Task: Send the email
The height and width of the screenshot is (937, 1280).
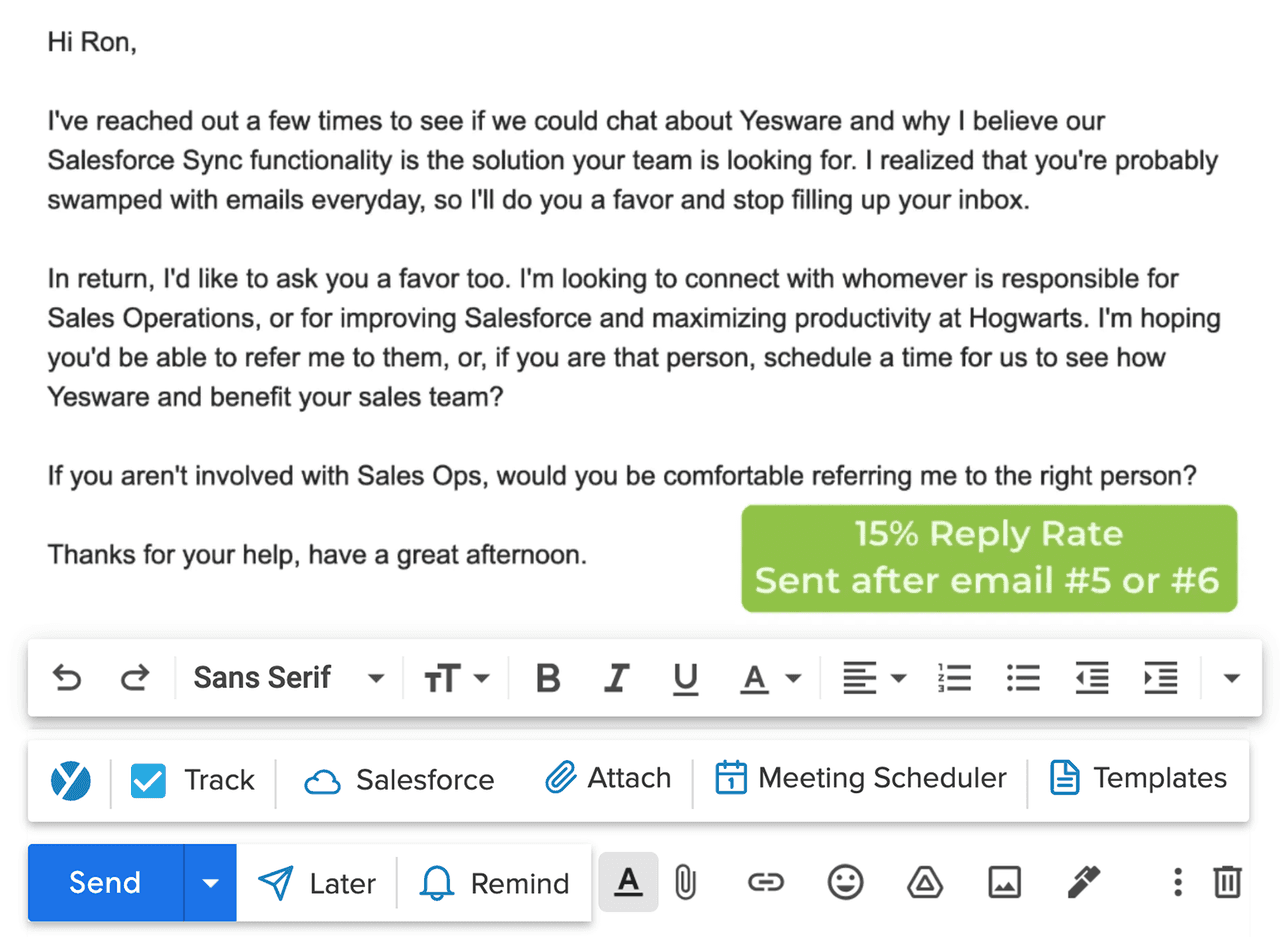Action: 105,882
